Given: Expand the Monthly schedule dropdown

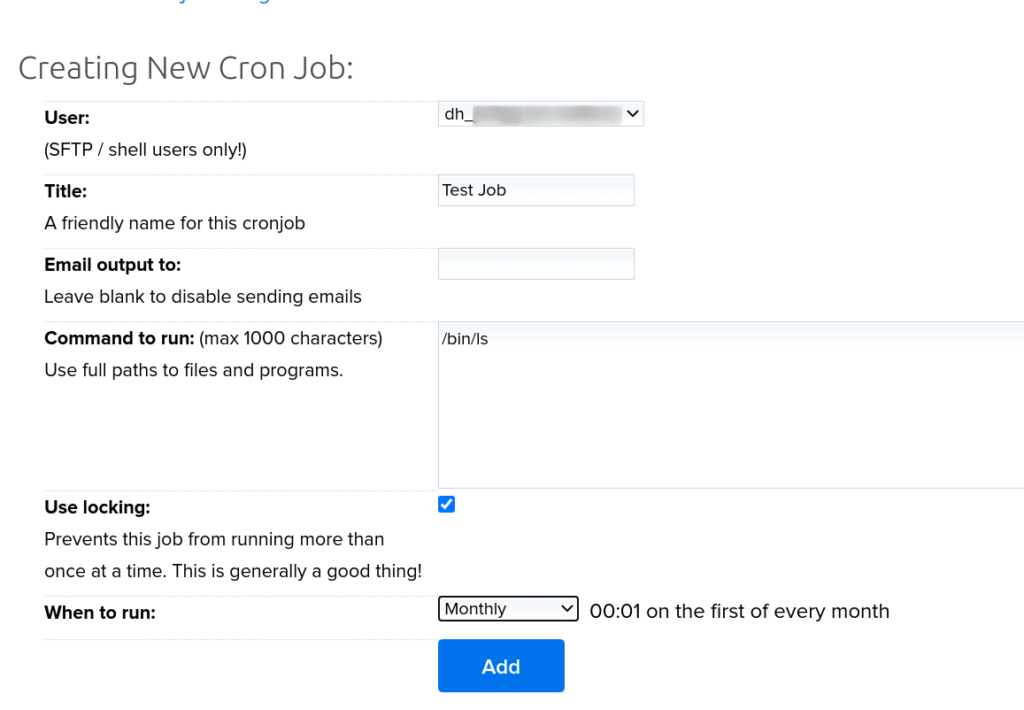Looking at the screenshot, I should tap(508, 609).
